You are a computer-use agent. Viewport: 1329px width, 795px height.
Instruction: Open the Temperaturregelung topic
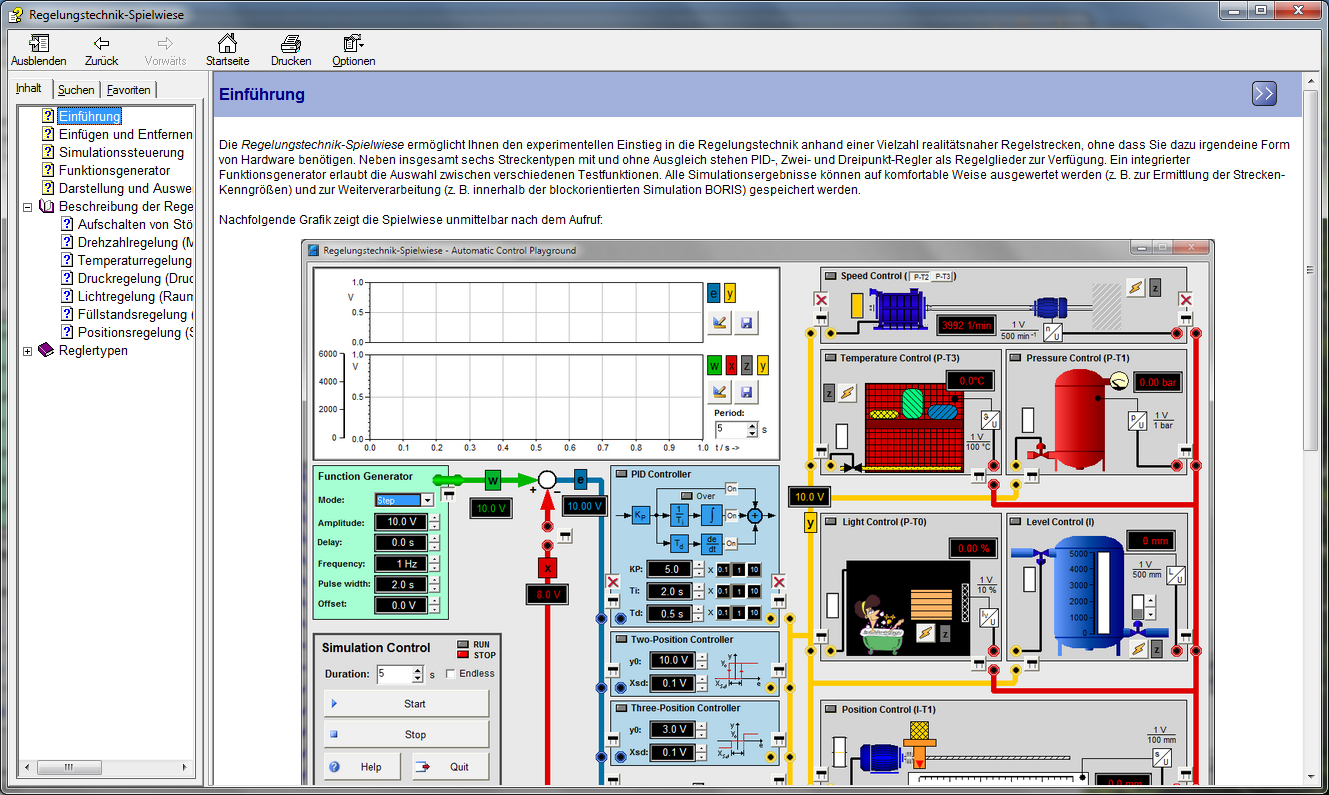click(135, 260)
